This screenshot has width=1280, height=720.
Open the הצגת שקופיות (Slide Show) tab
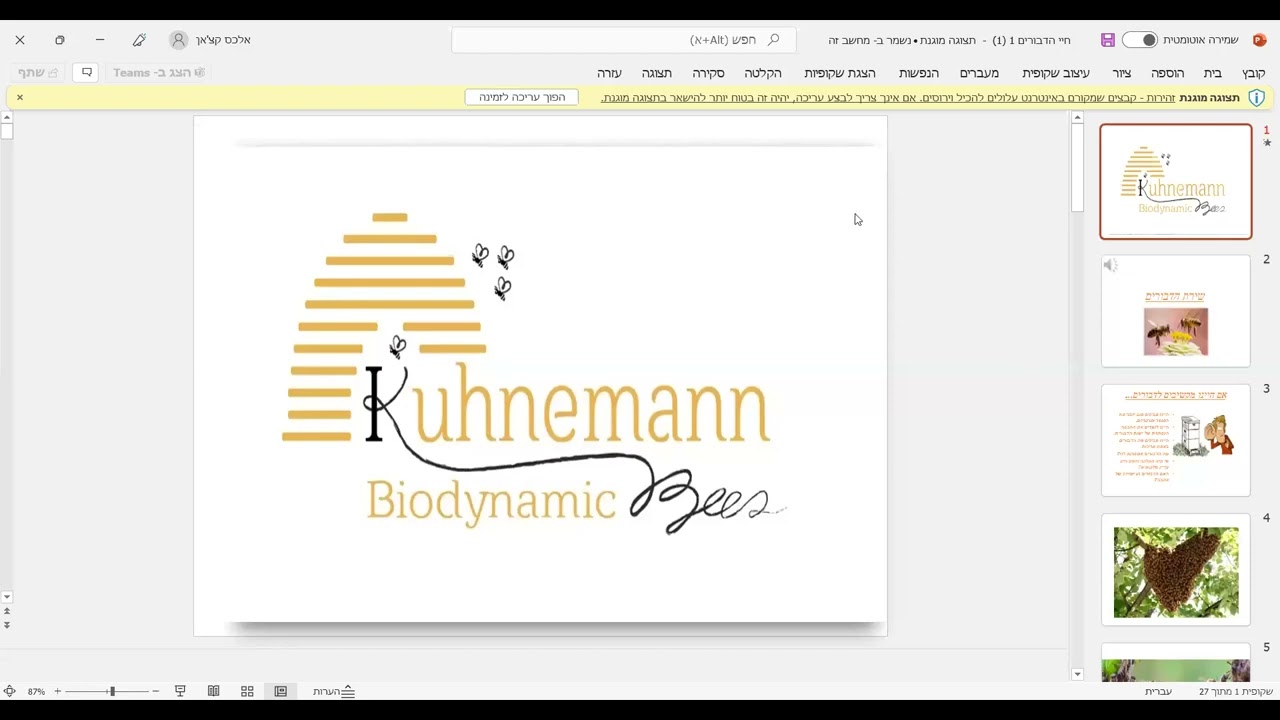(x=840, y=73)
